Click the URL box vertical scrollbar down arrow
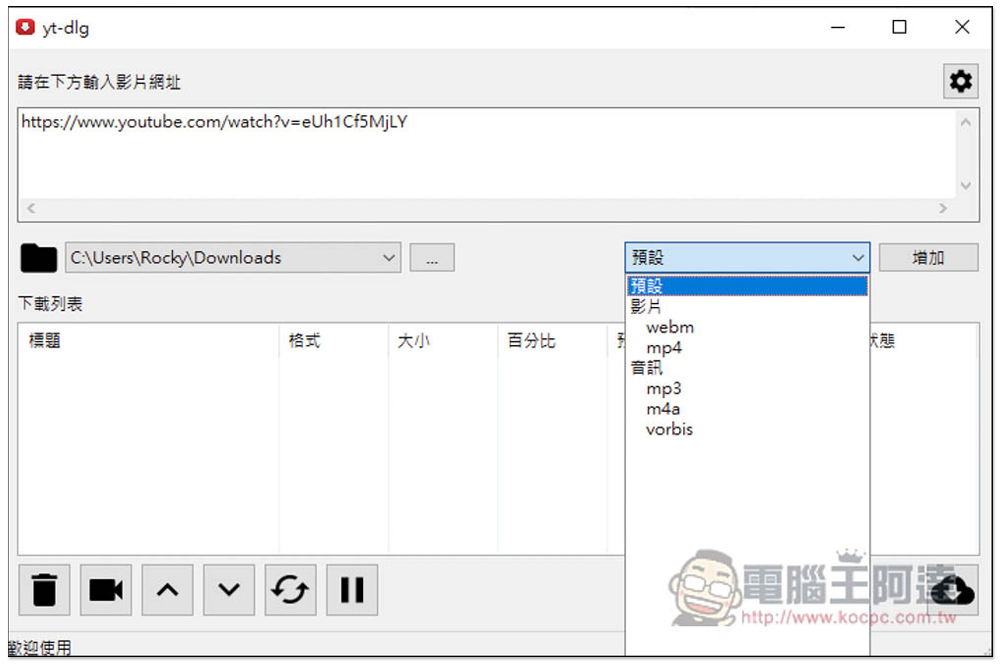 [x=966, y=186]
